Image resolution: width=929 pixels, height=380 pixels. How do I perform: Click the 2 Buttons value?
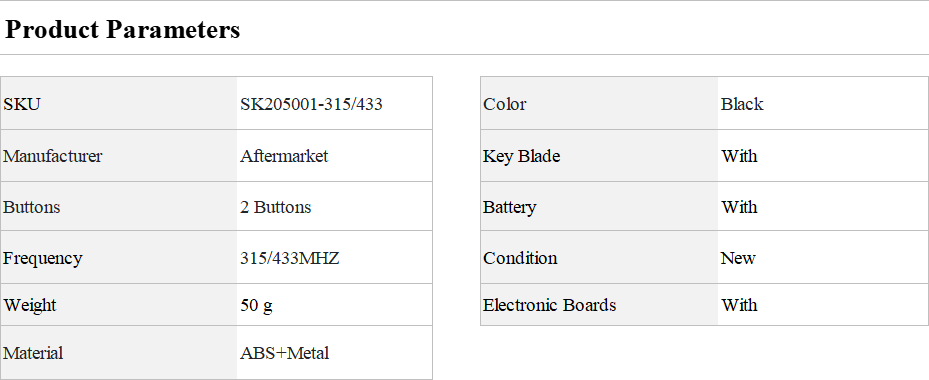click(276, 207)
